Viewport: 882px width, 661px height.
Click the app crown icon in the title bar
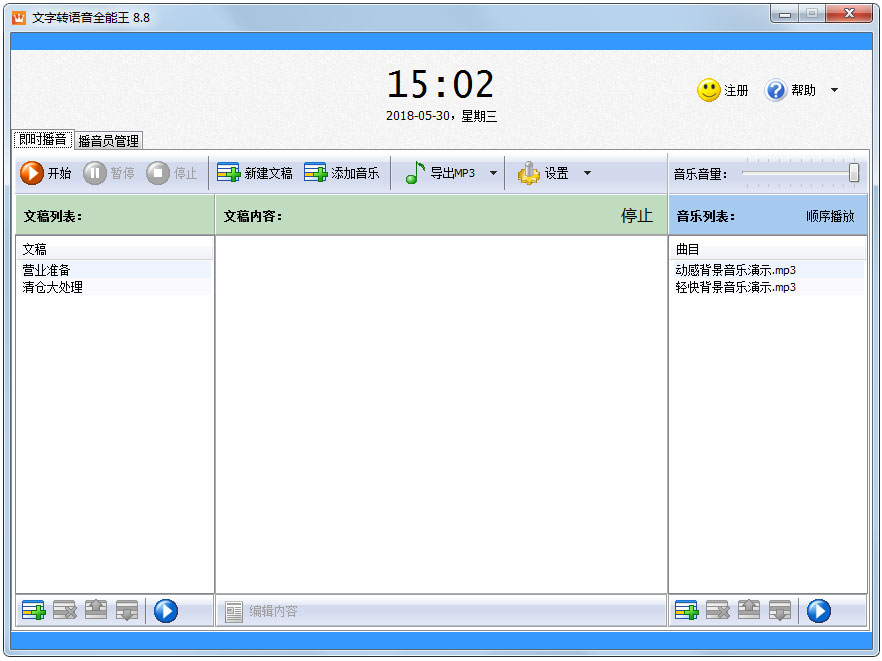coord(19,18)
